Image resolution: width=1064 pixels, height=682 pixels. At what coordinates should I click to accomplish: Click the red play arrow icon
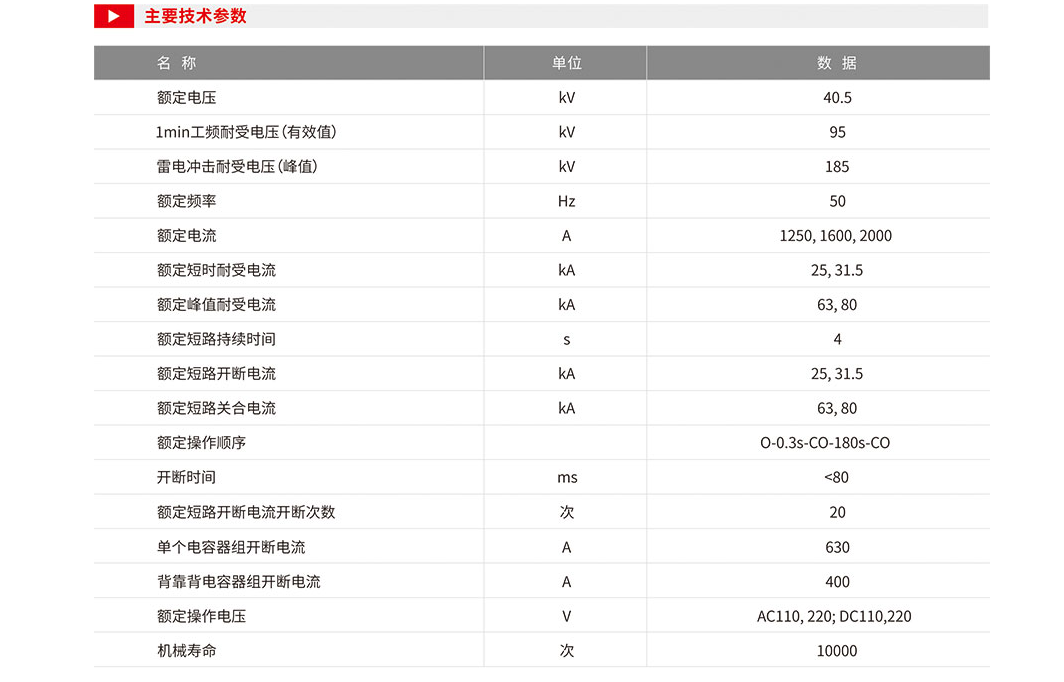pos(114,16)
